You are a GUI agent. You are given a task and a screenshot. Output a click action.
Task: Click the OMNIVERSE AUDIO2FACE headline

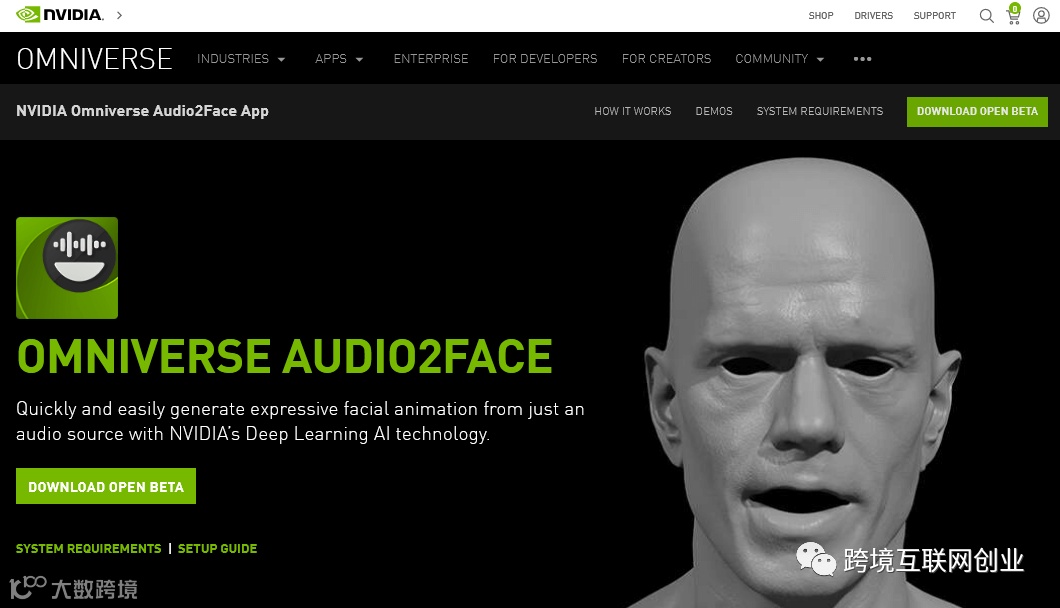point(285,356)
